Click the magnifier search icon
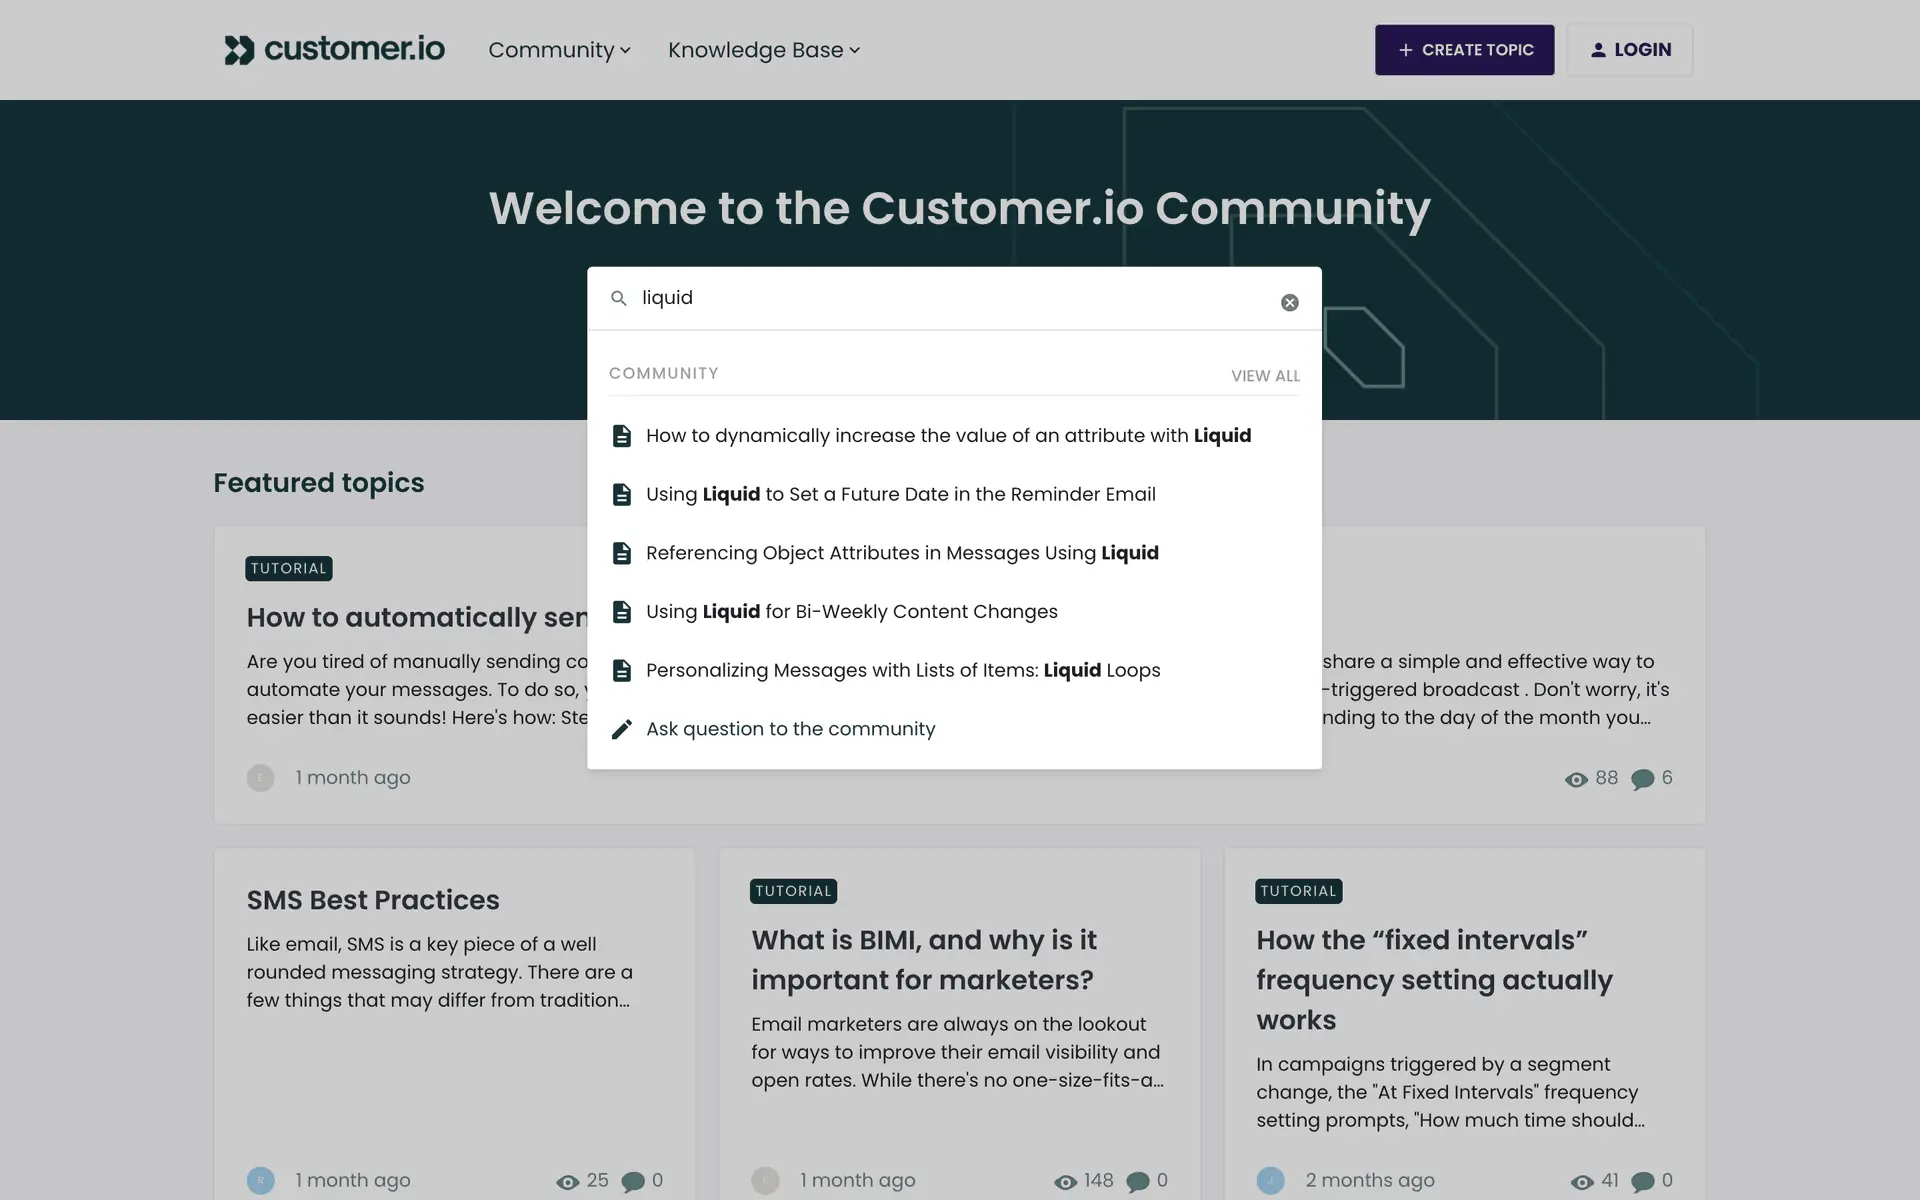The width and height of the screenshot is (1920, 1200). (x=619, y=298)
